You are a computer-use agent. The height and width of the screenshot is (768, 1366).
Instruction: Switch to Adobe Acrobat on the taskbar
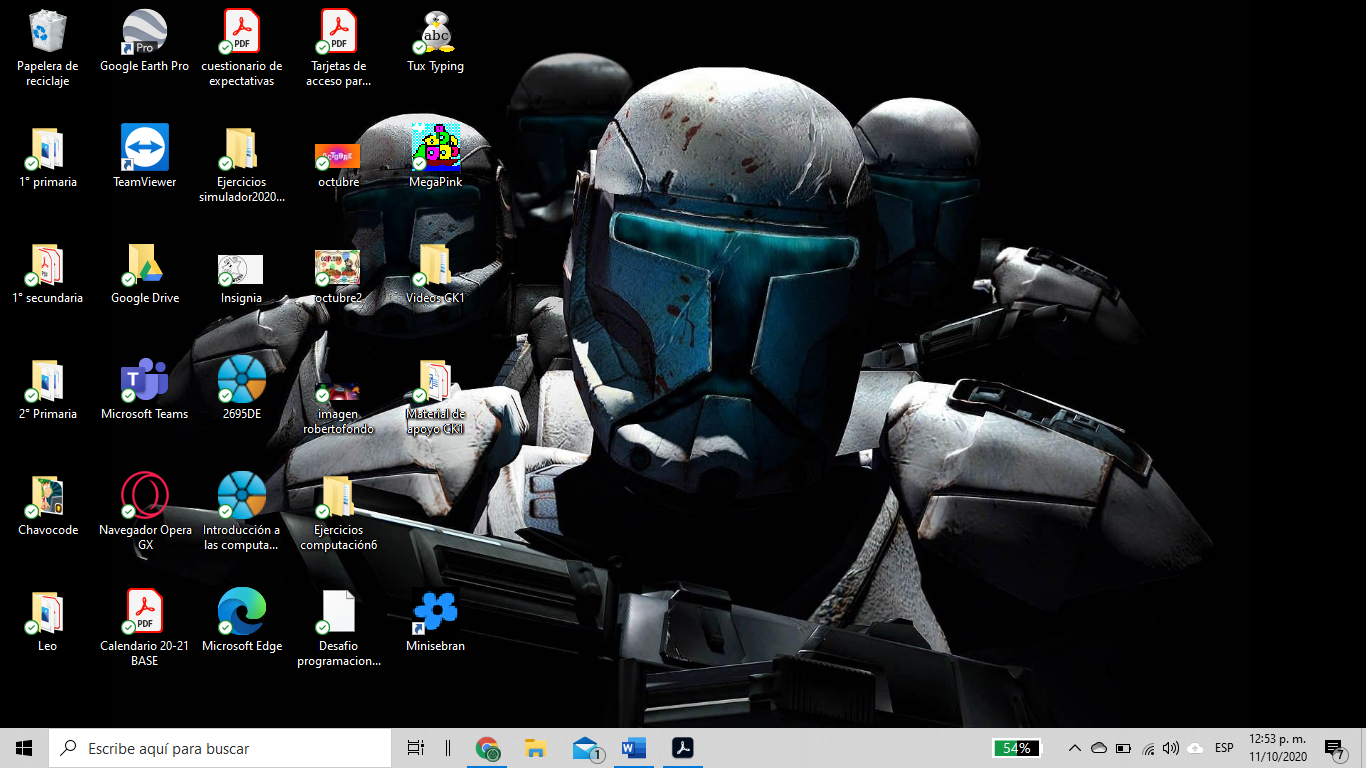click(682, 748)
